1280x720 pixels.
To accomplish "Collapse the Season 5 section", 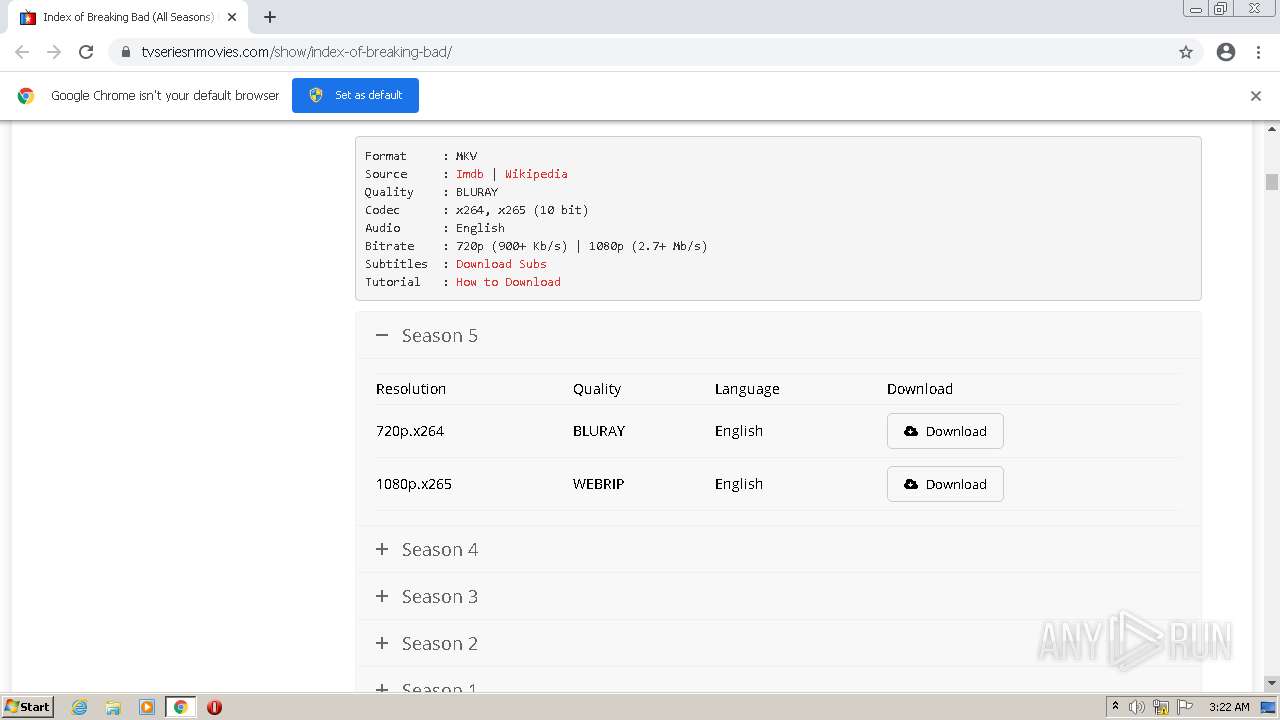I will pyautogui.click(x=382, y=336).
